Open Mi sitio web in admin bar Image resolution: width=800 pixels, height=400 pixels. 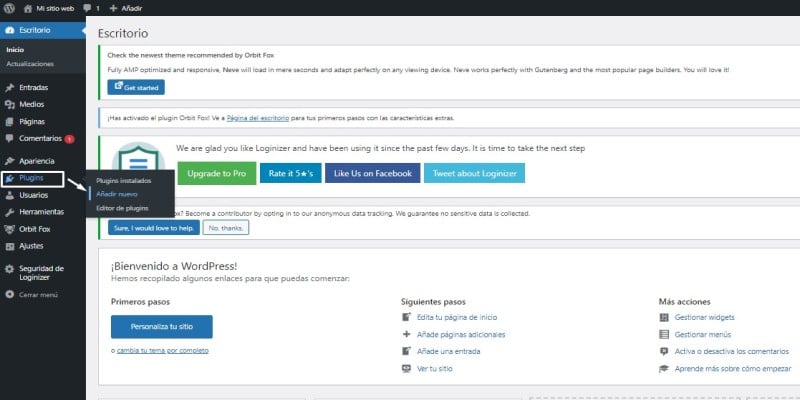(55, 9)
